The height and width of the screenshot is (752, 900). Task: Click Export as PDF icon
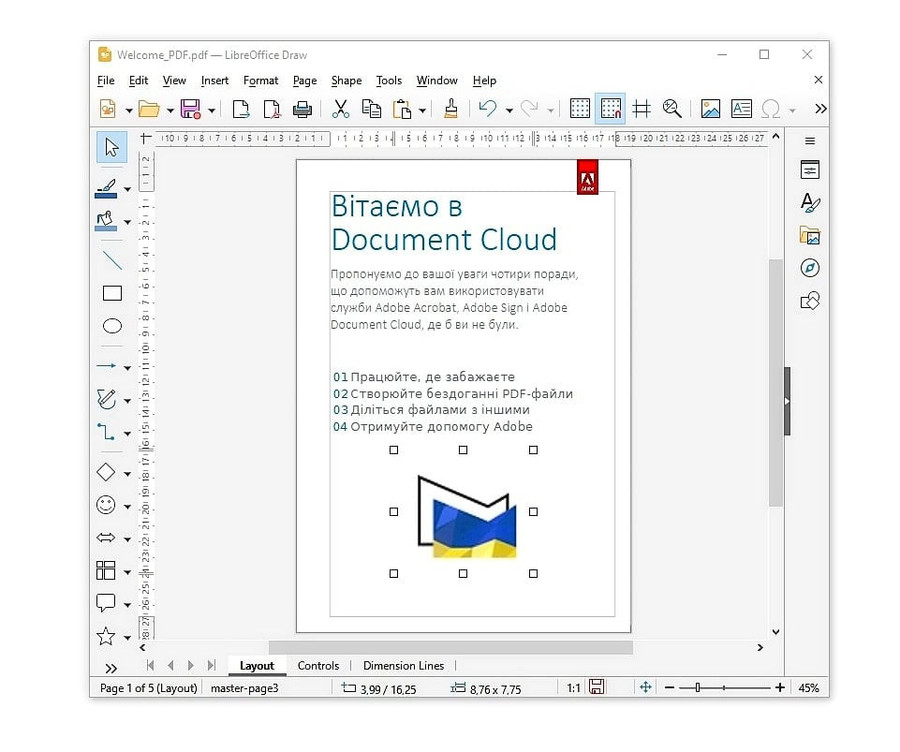click(271, 108)
